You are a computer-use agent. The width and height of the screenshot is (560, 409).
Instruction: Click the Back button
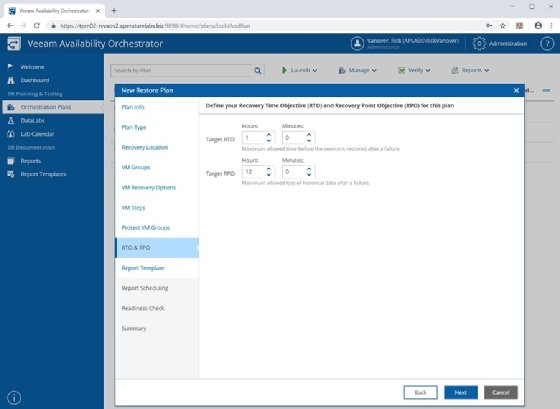coord(420,393)
